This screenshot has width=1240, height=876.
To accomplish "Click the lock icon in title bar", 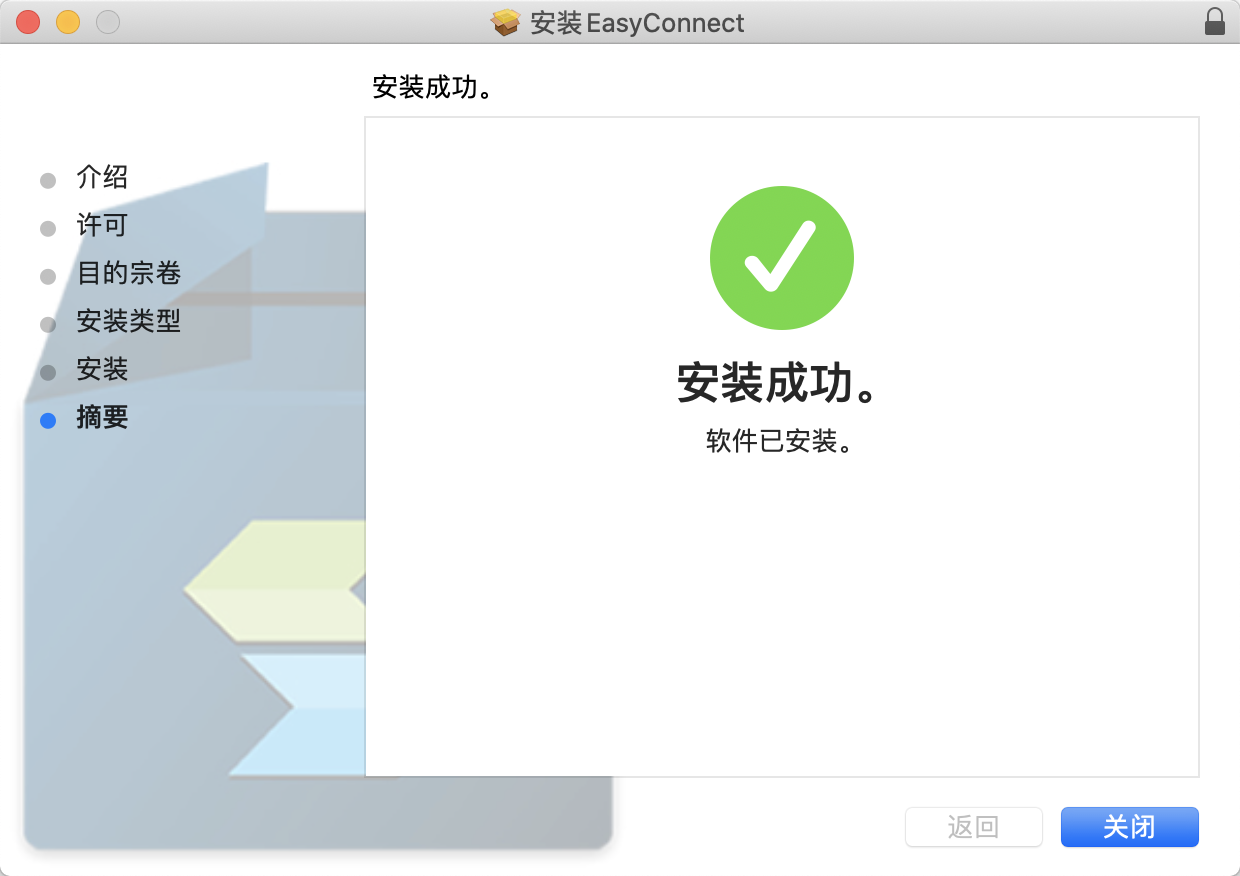I will pyautogui.click(x=1215, y=22).
